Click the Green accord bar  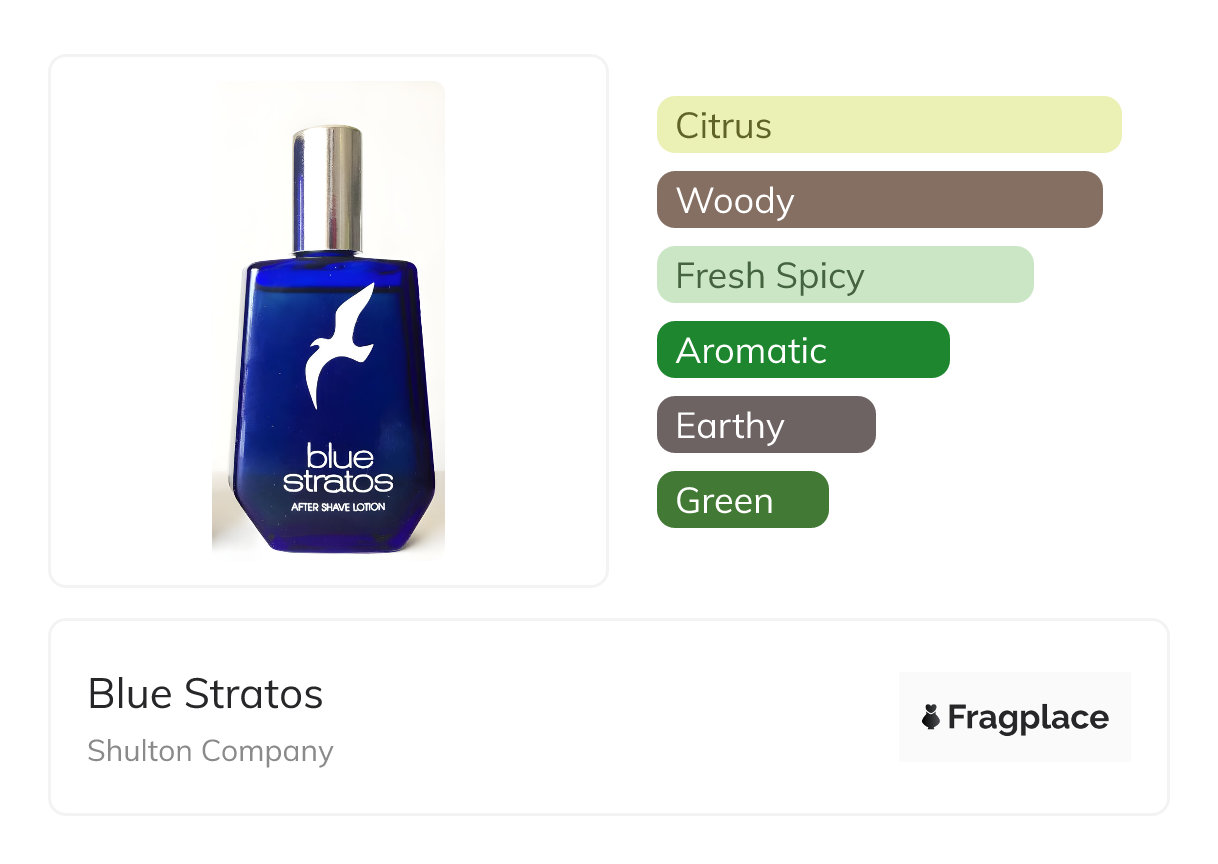(742, 500)
